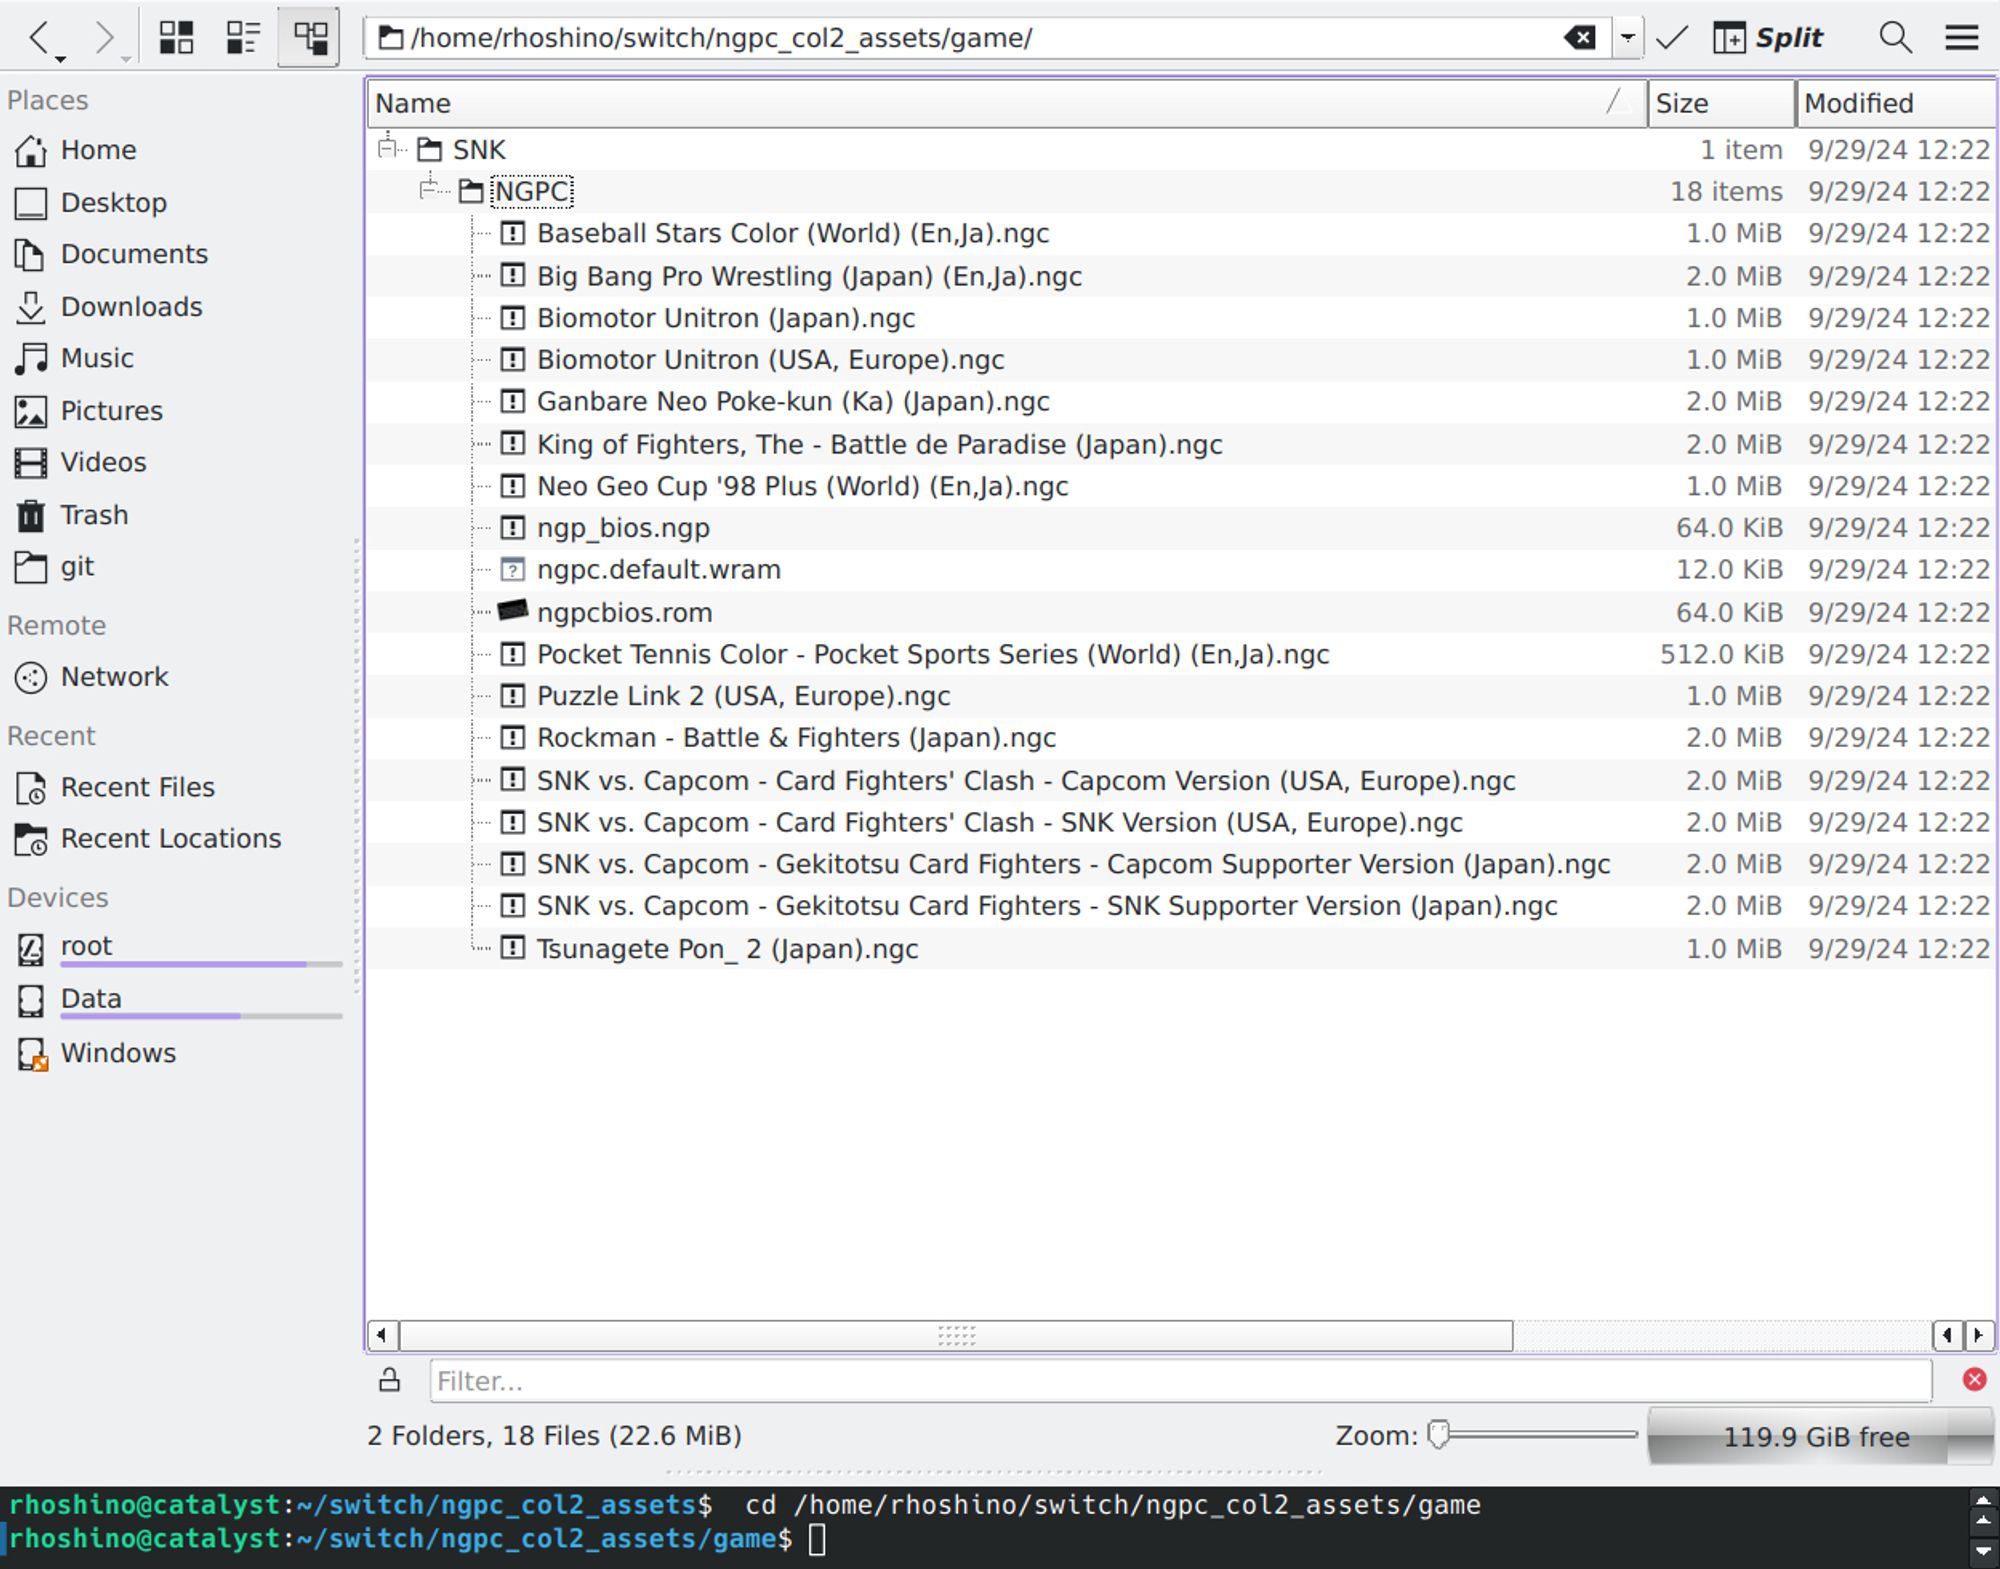Select Rockman Battle & Fighters file

click(x=796, y=738)
